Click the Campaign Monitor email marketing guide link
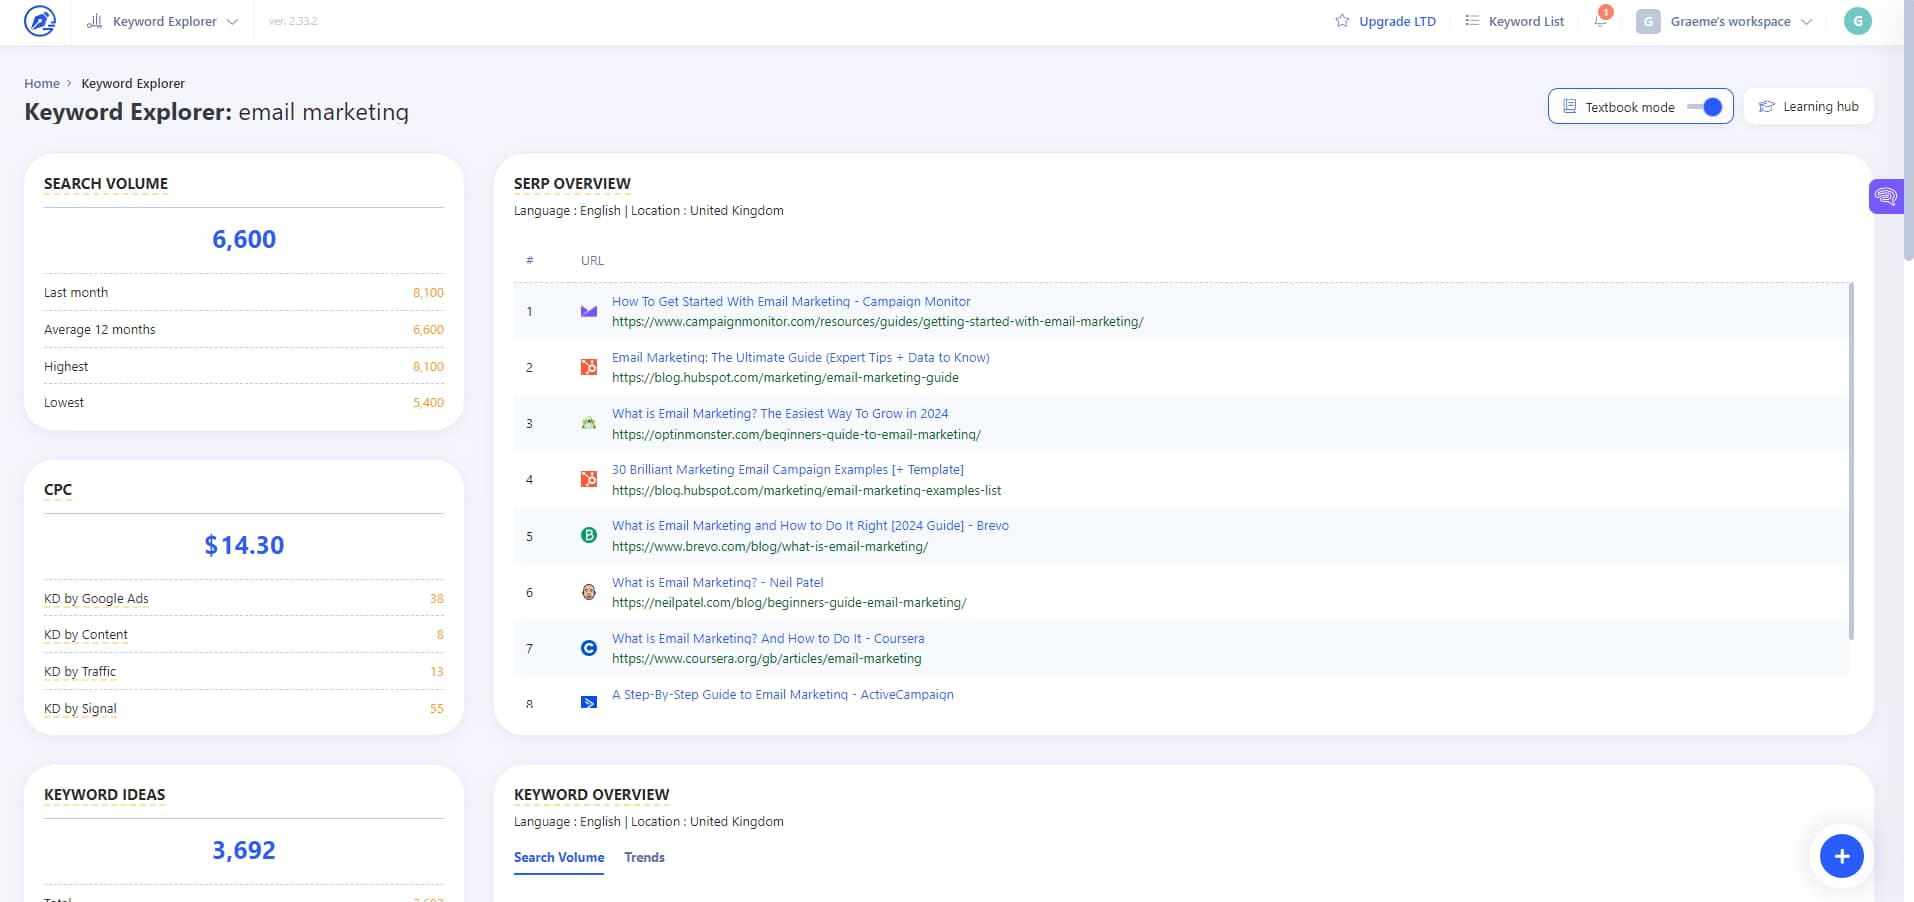 [x=790, y=301]
